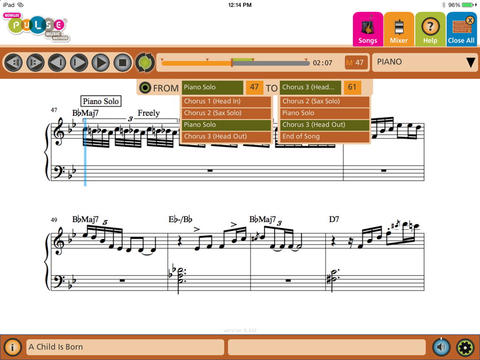
Task: Jump to the previous section
Action: tap(13, 62)
